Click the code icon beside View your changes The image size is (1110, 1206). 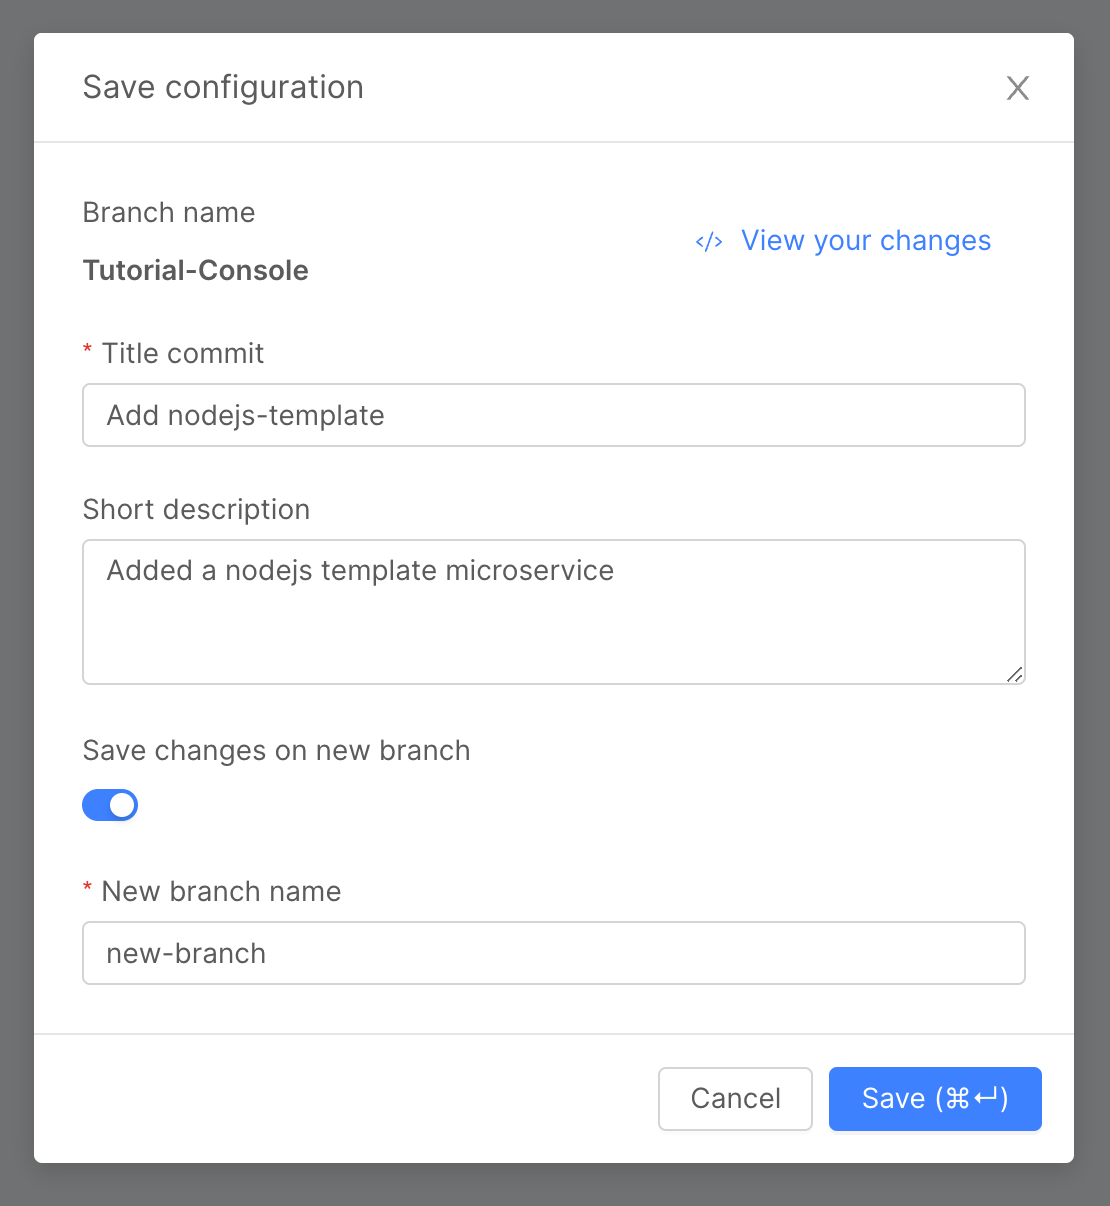[x=709, y=241]
